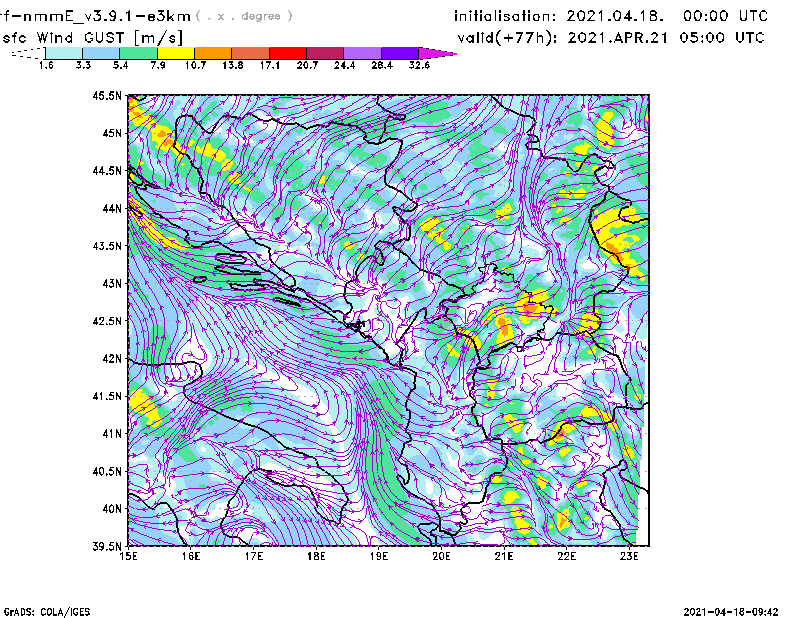800x618 pixels.
Task: Click the legend value 20.7
Action: click(307, 65)
